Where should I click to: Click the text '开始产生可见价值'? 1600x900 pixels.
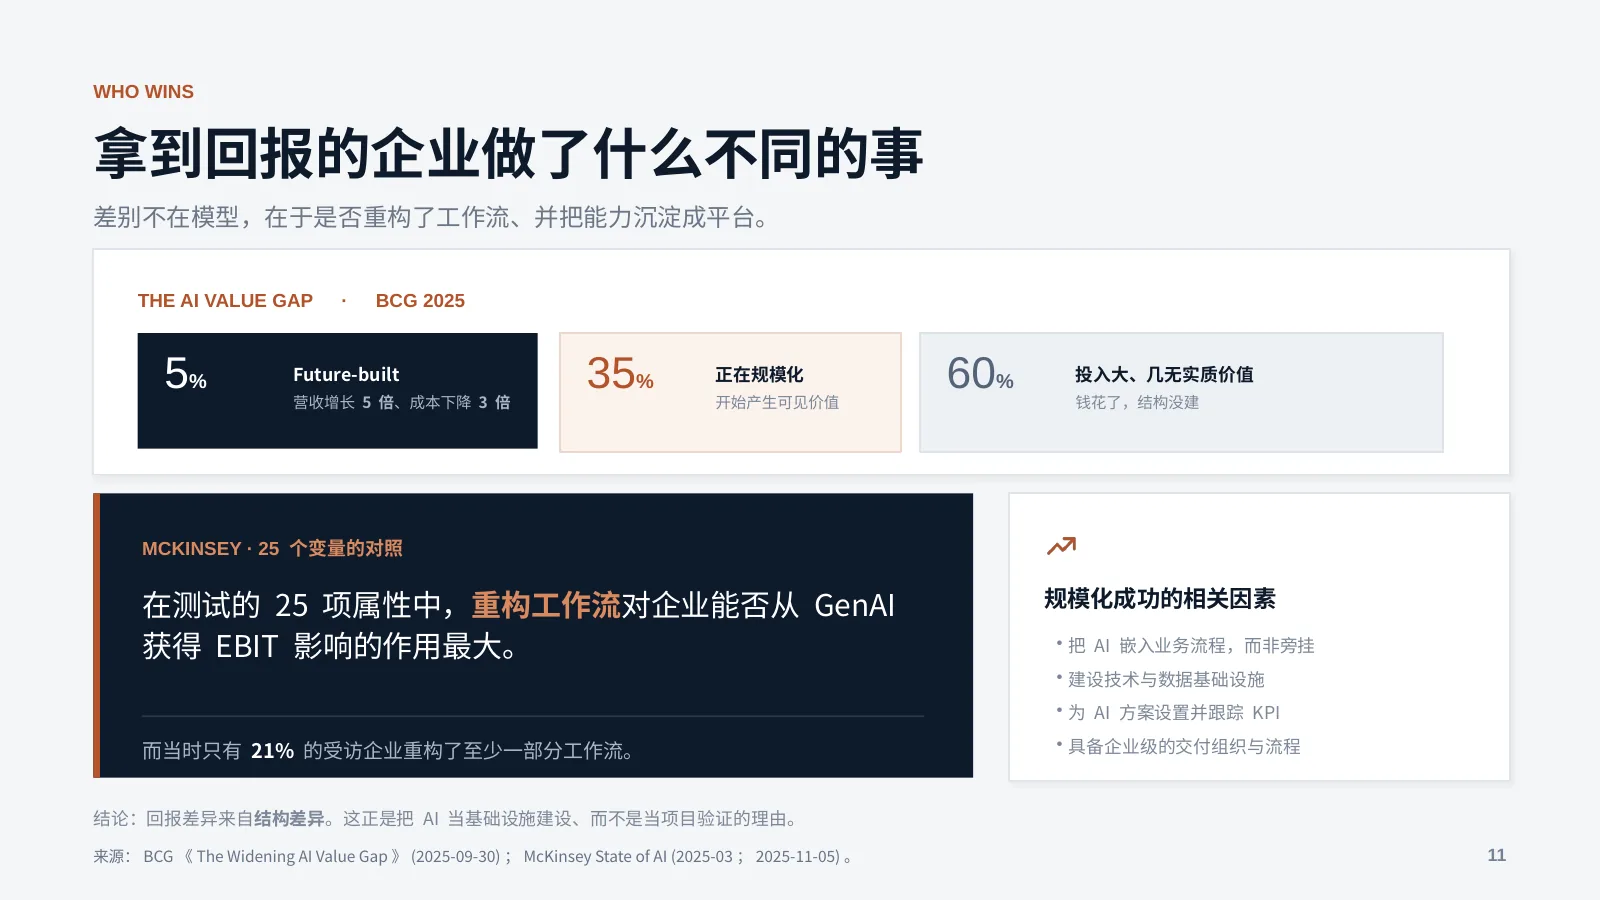point(777,402)
